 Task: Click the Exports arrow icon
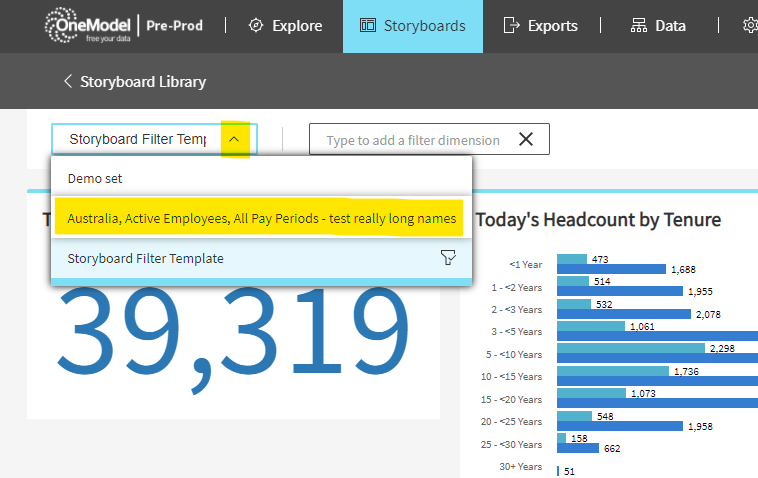(x=512, y=26)
